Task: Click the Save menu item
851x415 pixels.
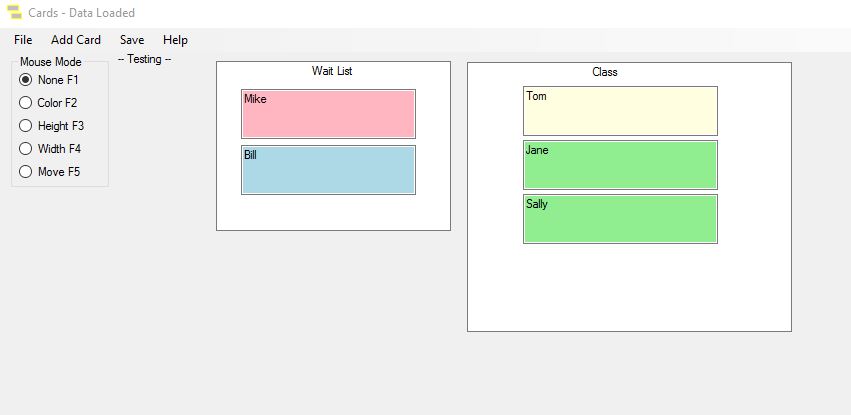Action: 132,40
